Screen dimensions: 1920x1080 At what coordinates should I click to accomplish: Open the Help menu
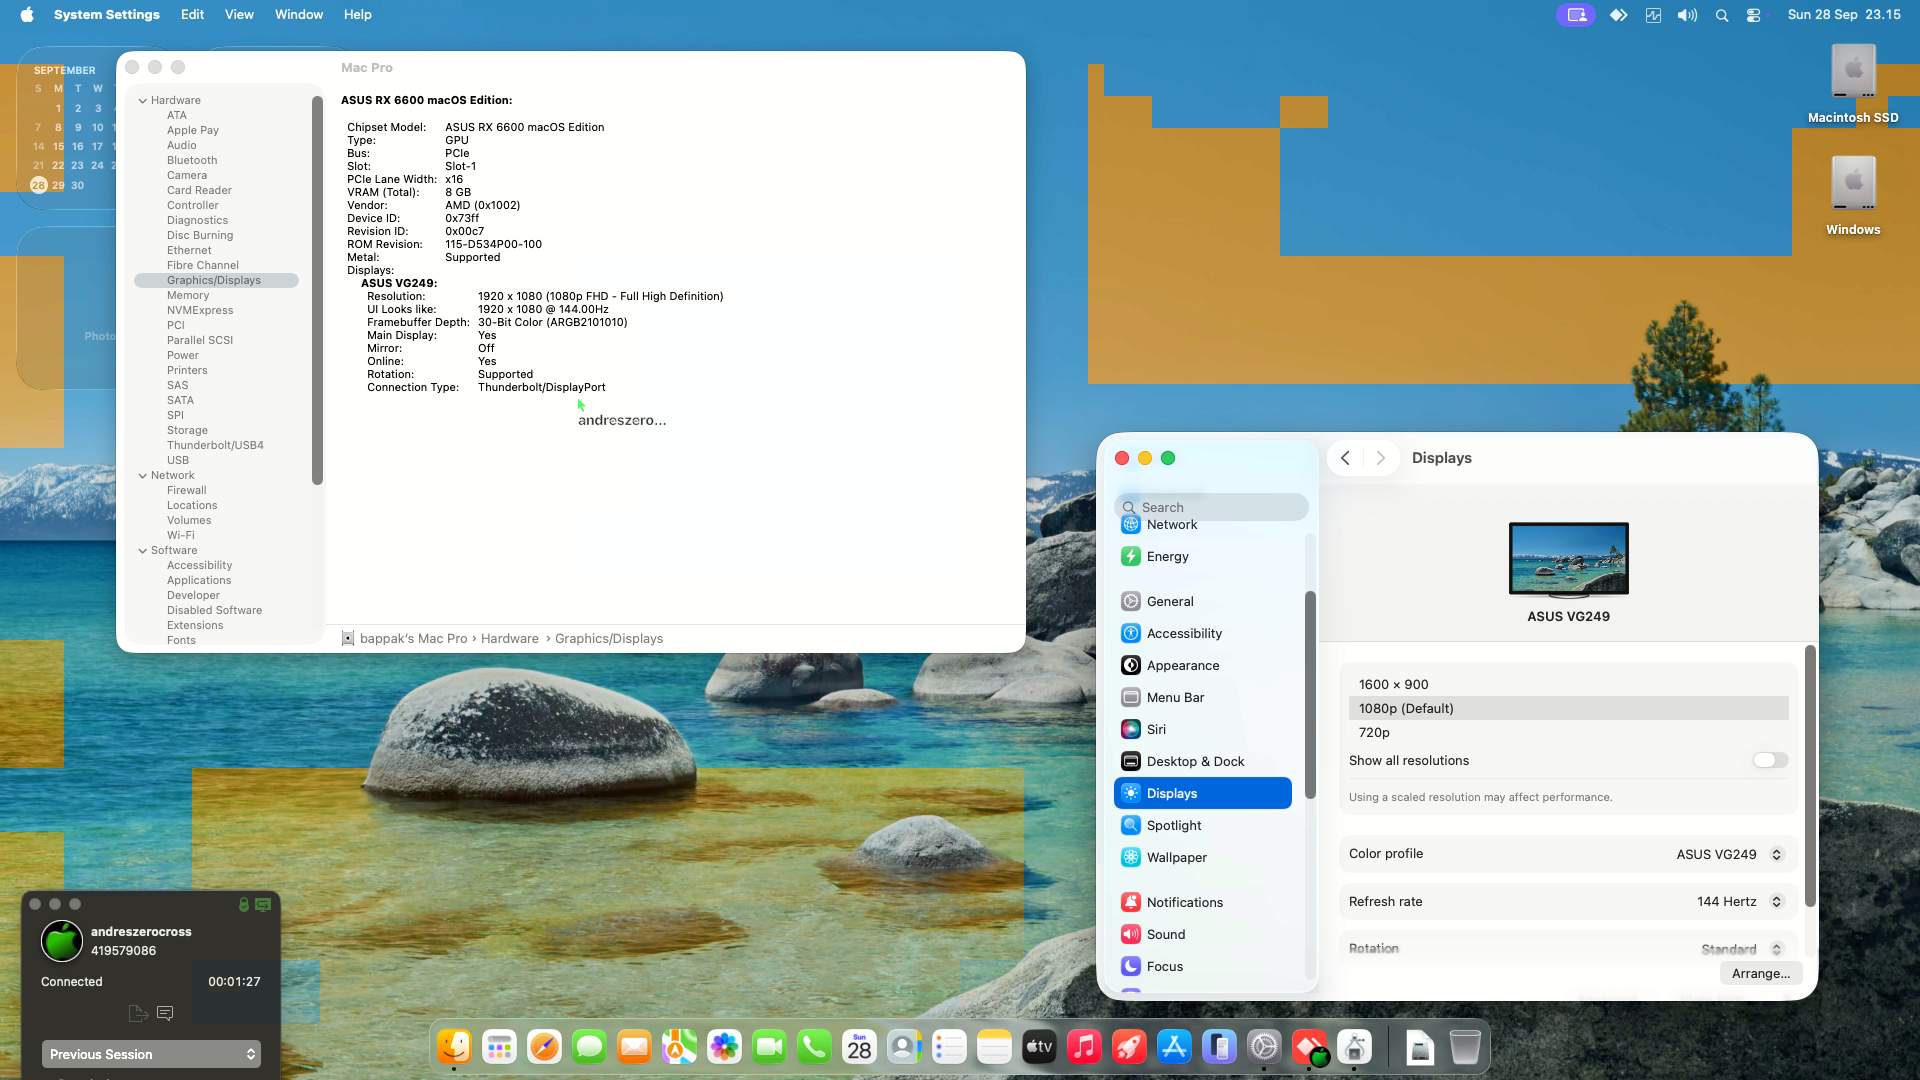click(357, 15)
